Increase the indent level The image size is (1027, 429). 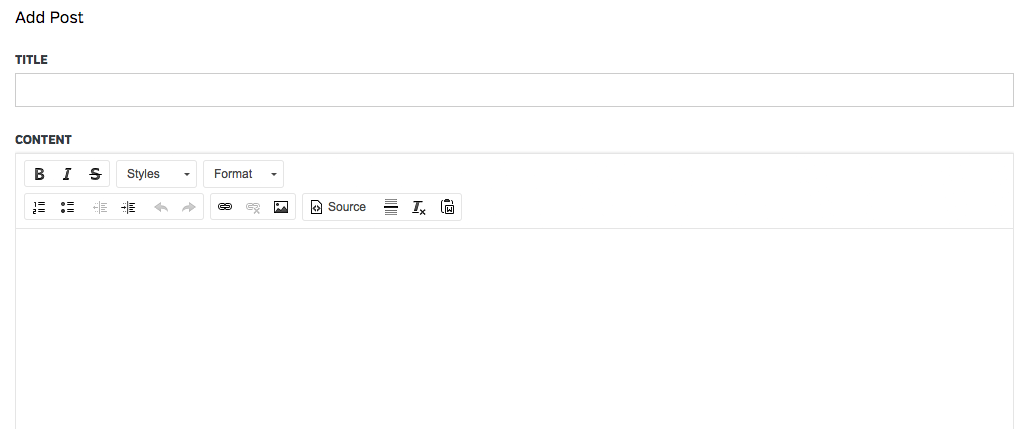point(128,207)
